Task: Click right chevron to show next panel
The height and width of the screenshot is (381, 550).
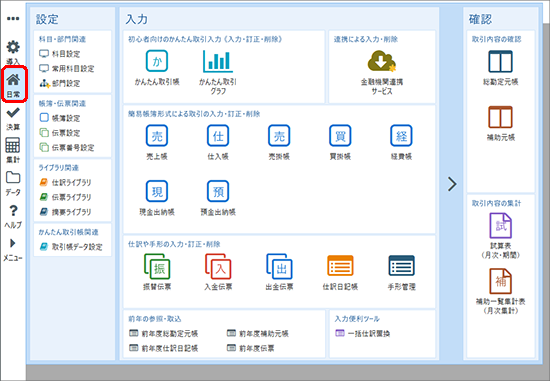Action: click(x=452, y=184)
